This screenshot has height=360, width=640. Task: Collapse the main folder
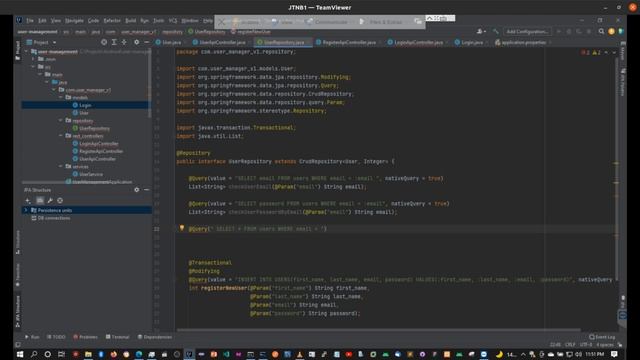pyautogui.click(x=40, y=74)
